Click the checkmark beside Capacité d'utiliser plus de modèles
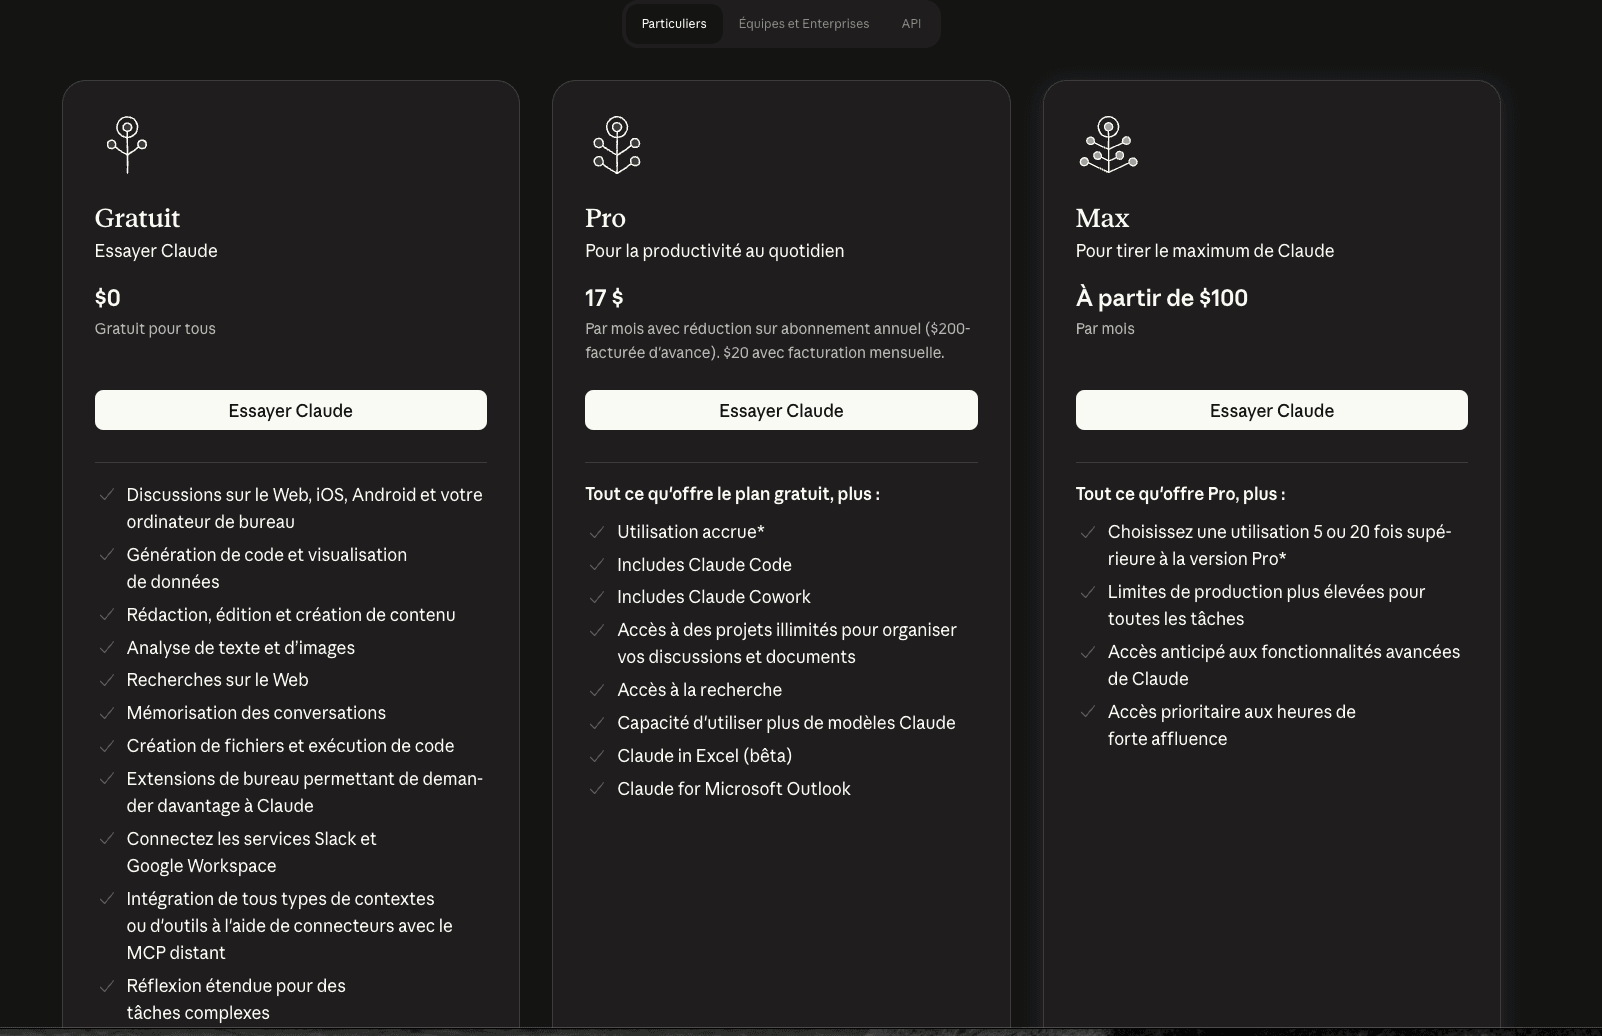The height and width of the screenshot is (1036, 1602). pos(597,722)
